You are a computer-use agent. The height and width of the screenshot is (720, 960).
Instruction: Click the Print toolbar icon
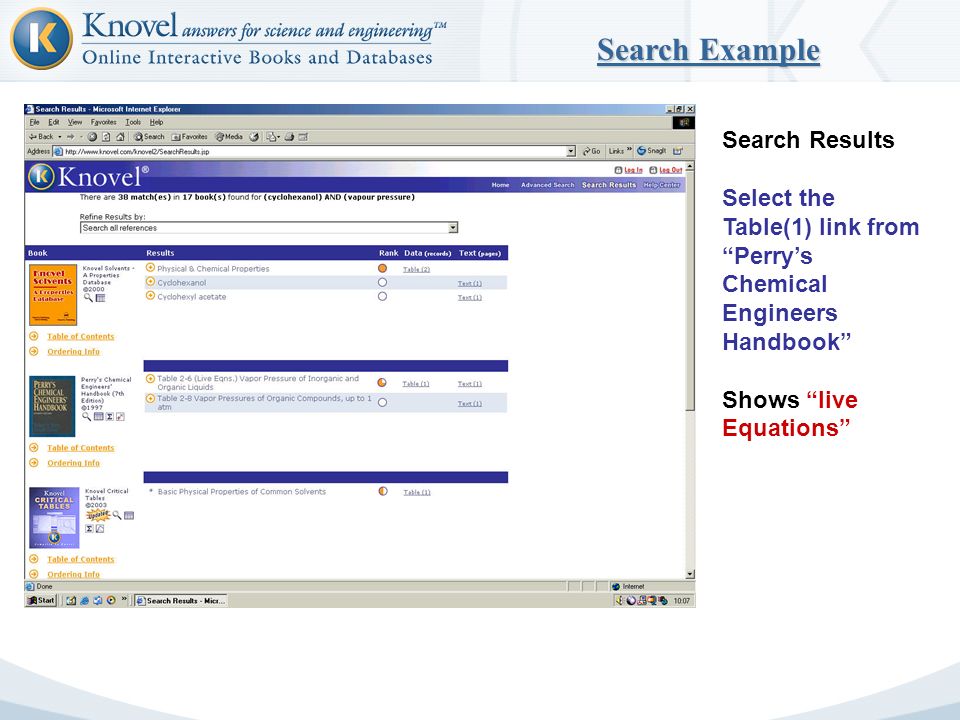289,137
